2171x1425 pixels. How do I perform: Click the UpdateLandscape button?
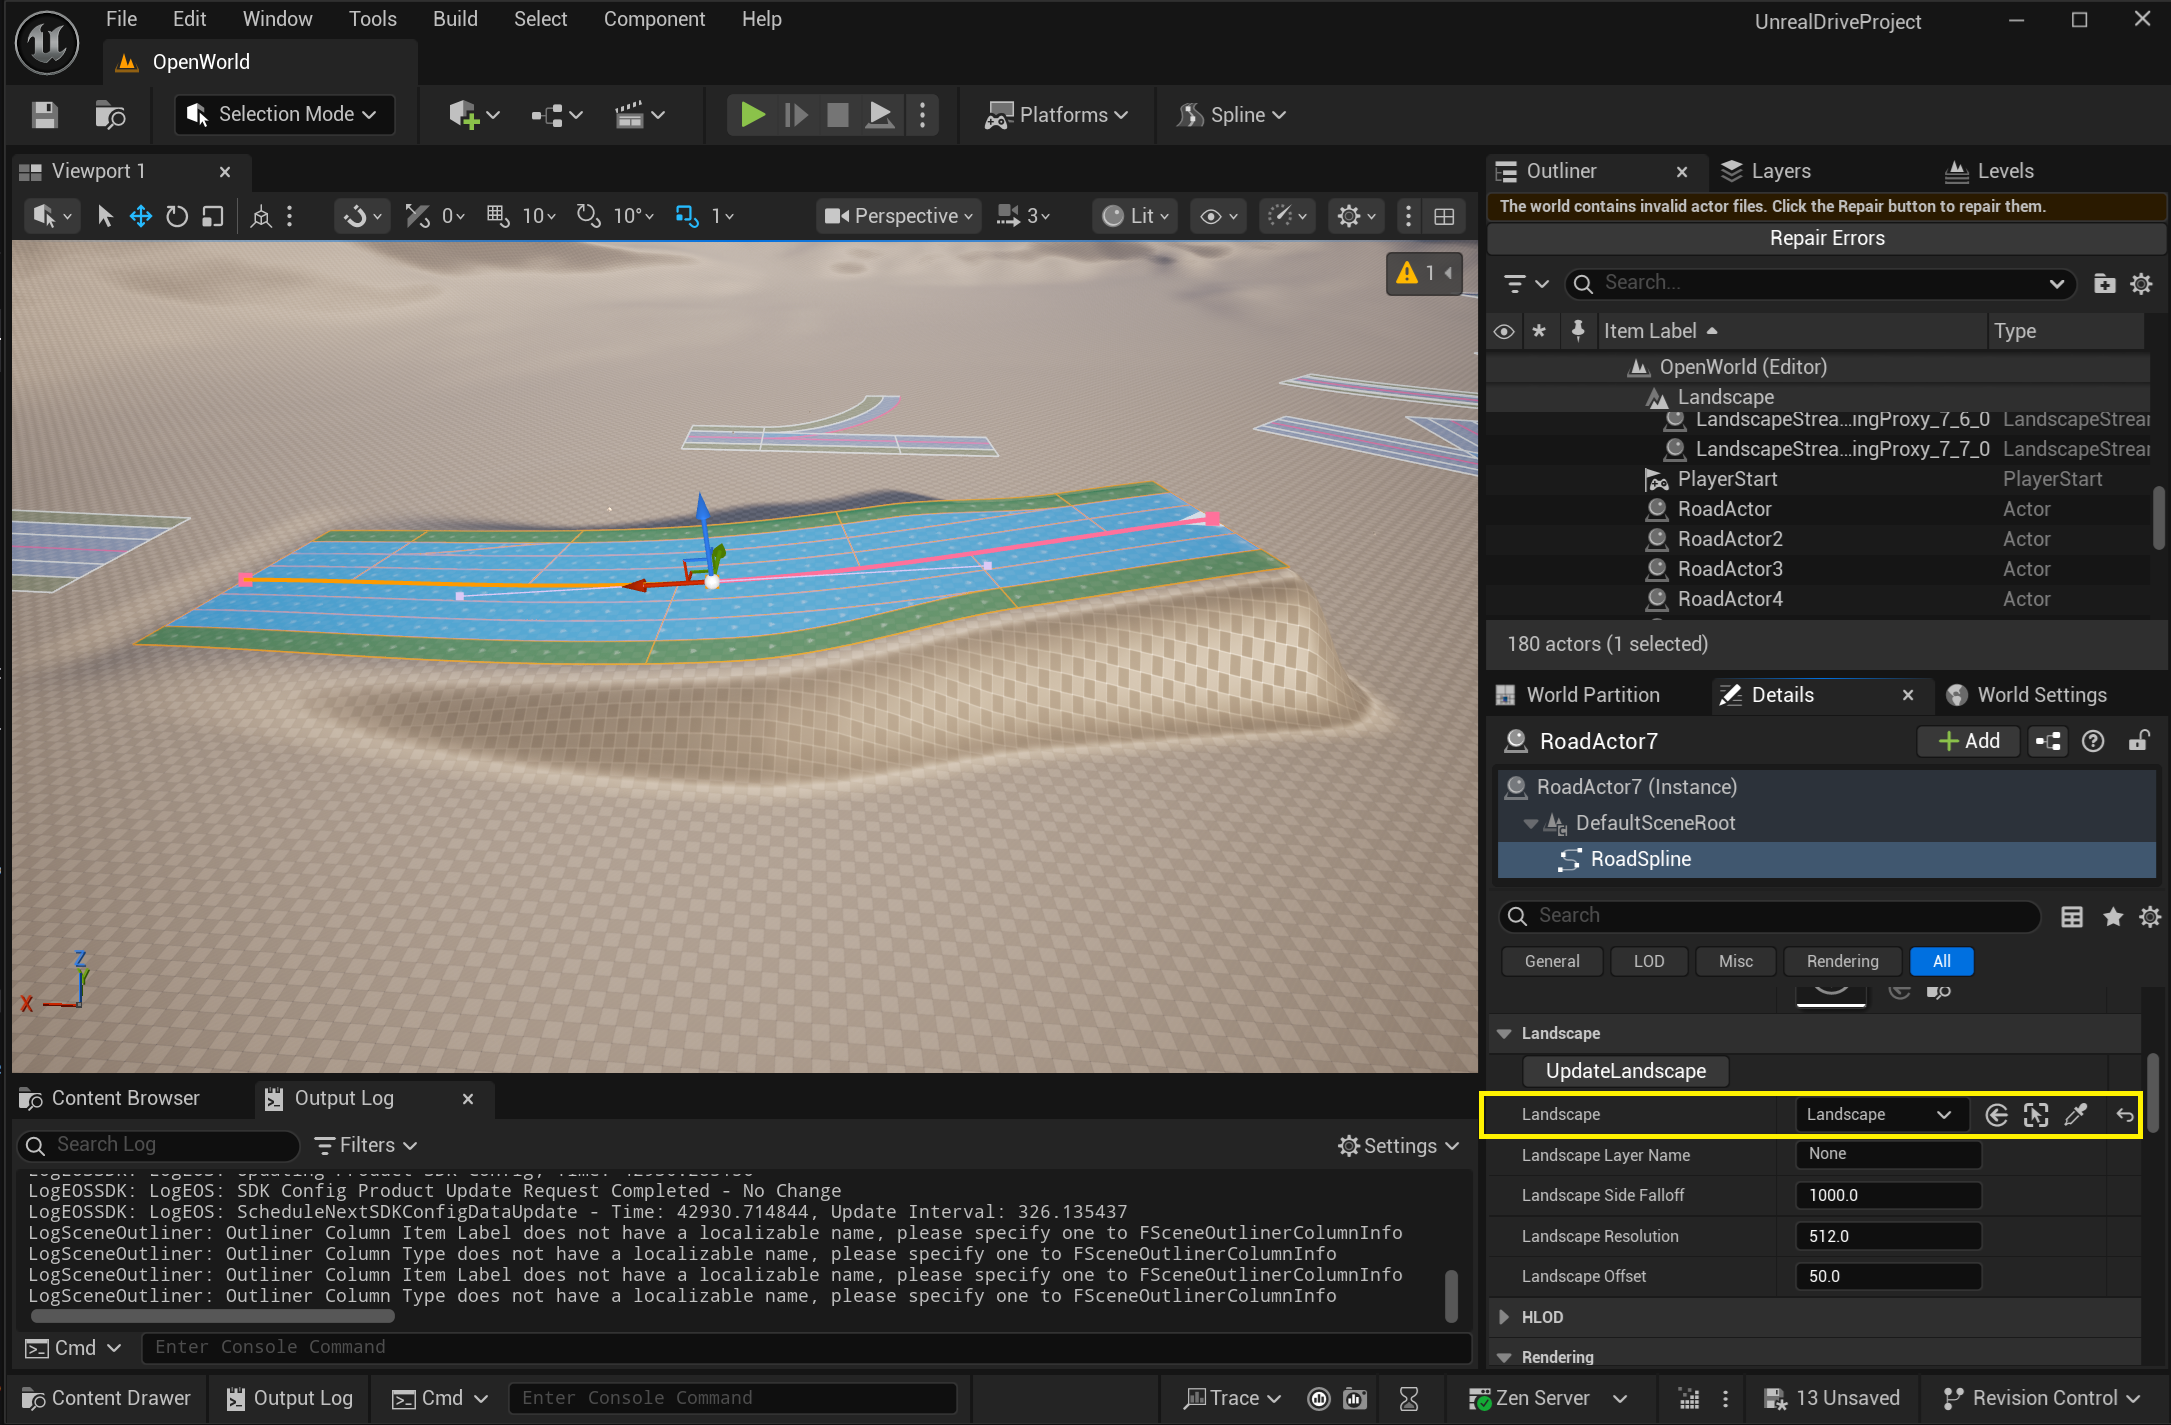click(x=1626, y=1071)
